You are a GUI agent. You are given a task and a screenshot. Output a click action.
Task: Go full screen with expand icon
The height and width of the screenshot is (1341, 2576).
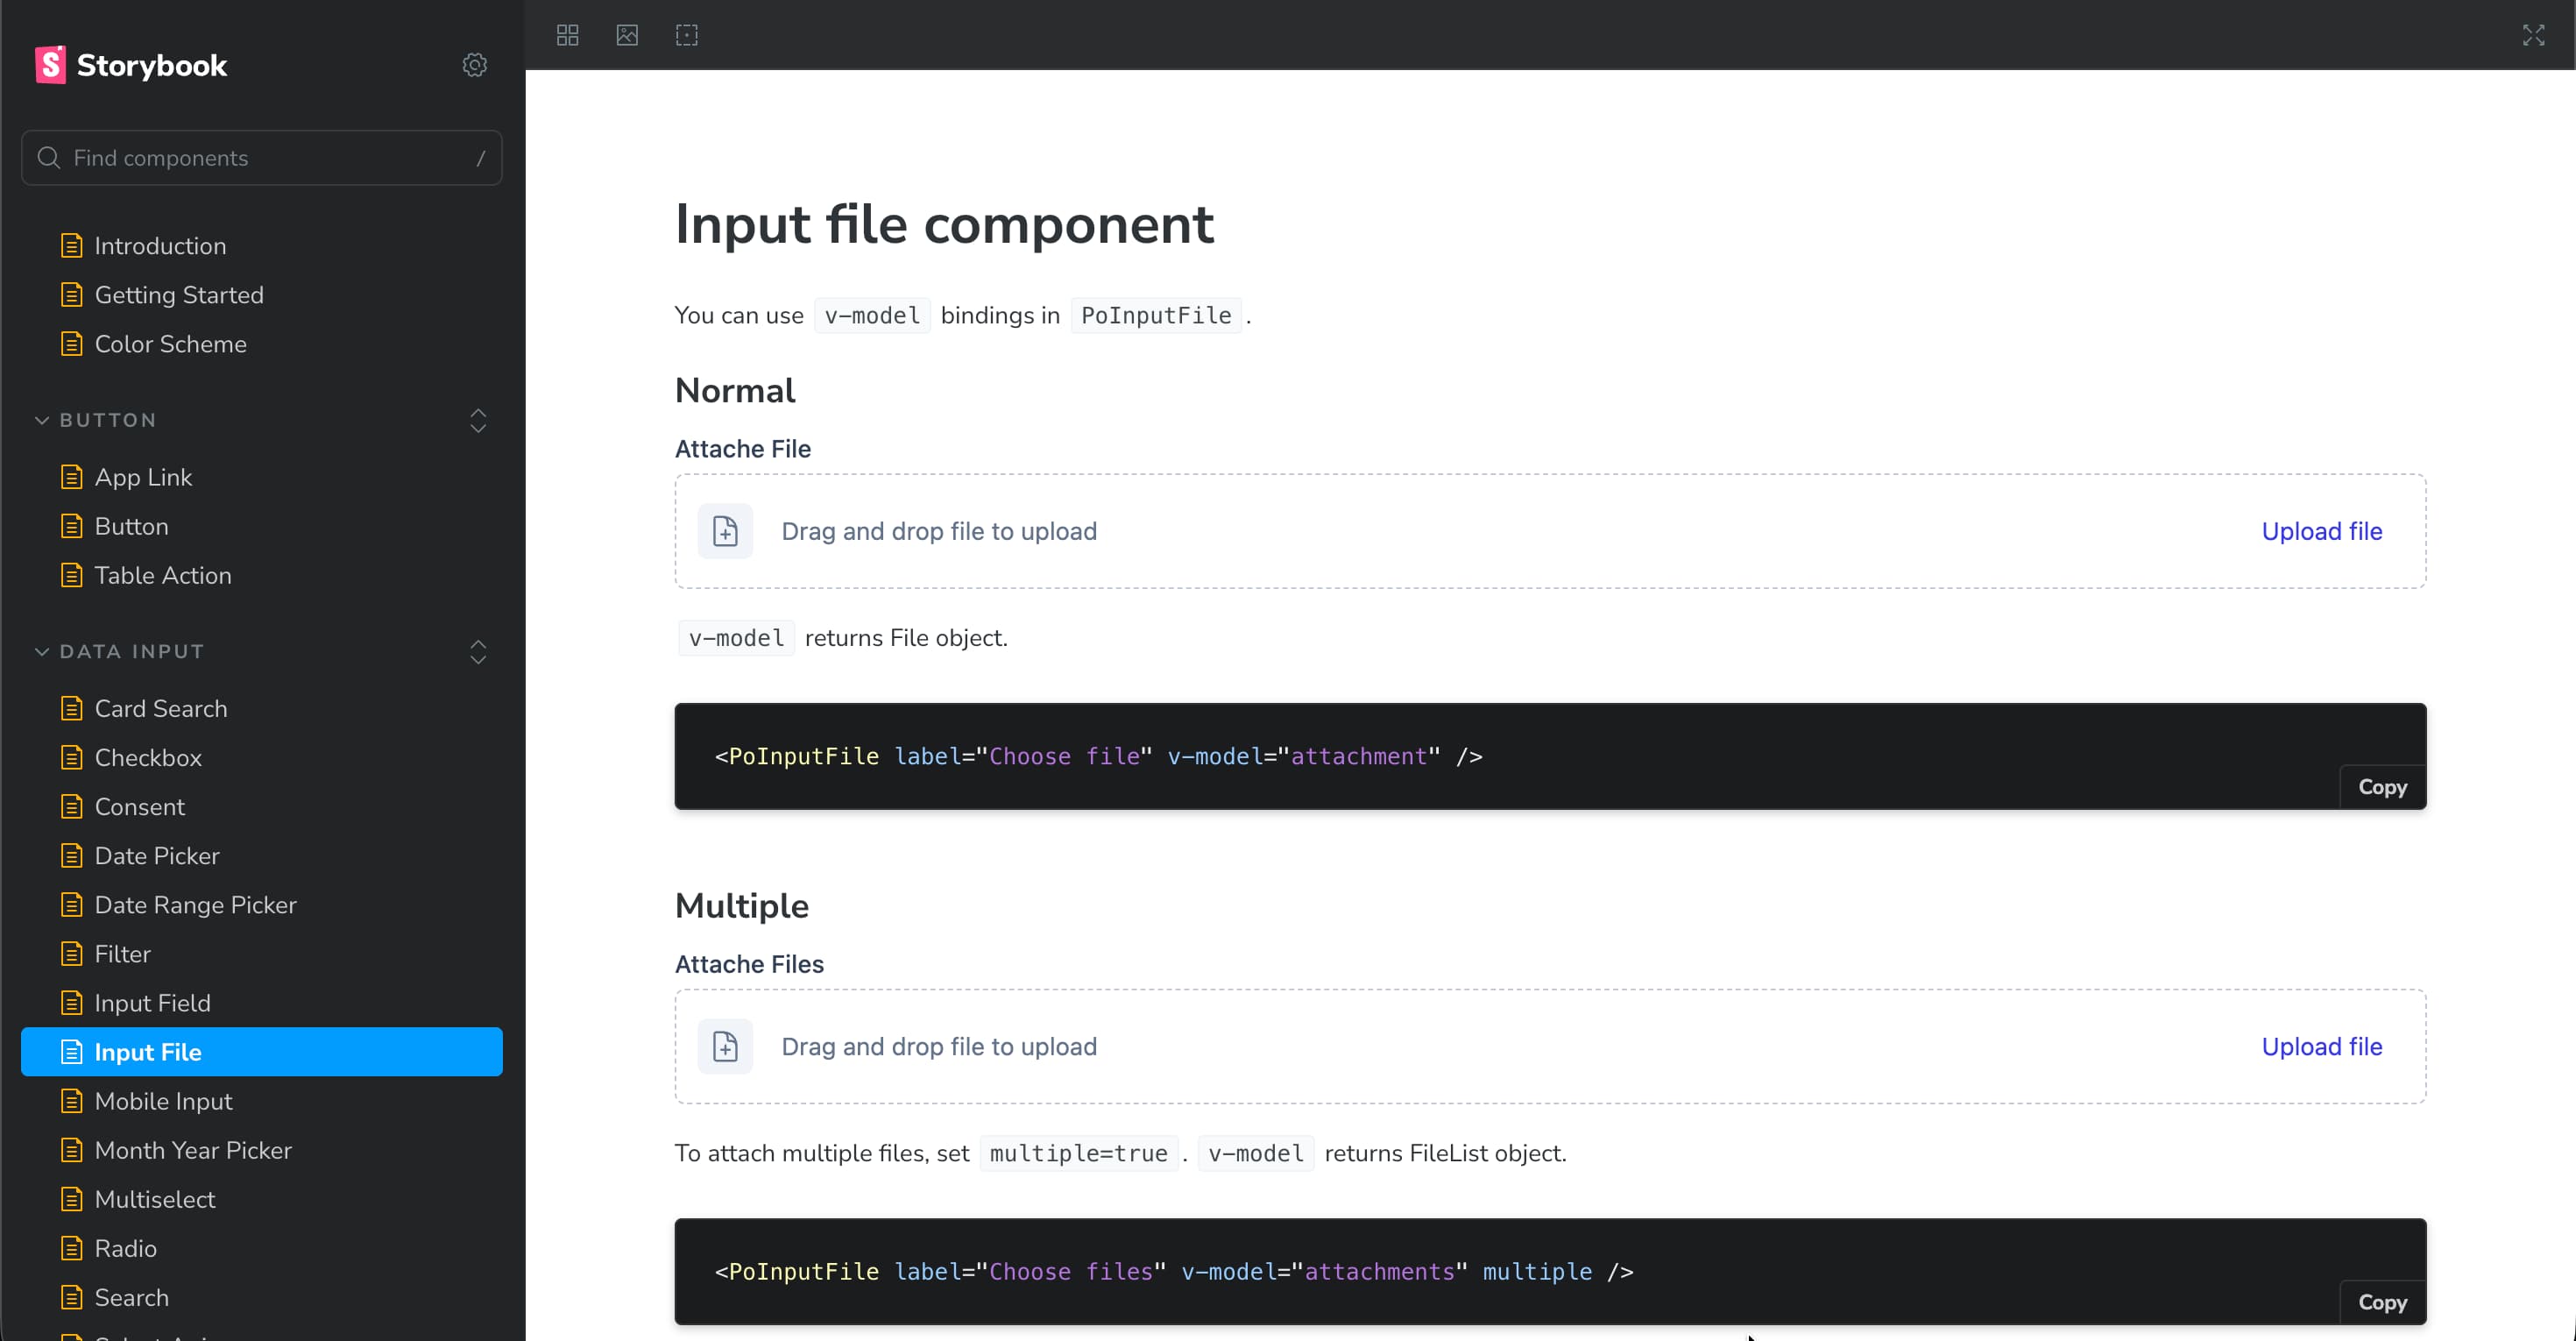click(x=2533, y=35)
